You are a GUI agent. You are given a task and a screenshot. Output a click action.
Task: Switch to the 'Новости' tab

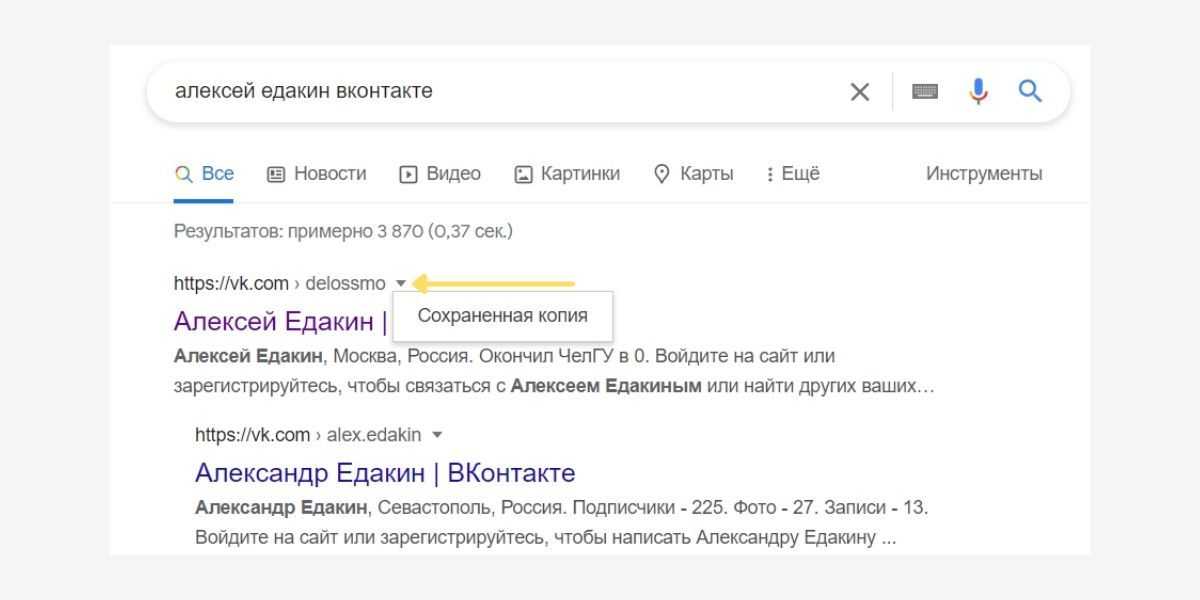(x=317, y=174)
